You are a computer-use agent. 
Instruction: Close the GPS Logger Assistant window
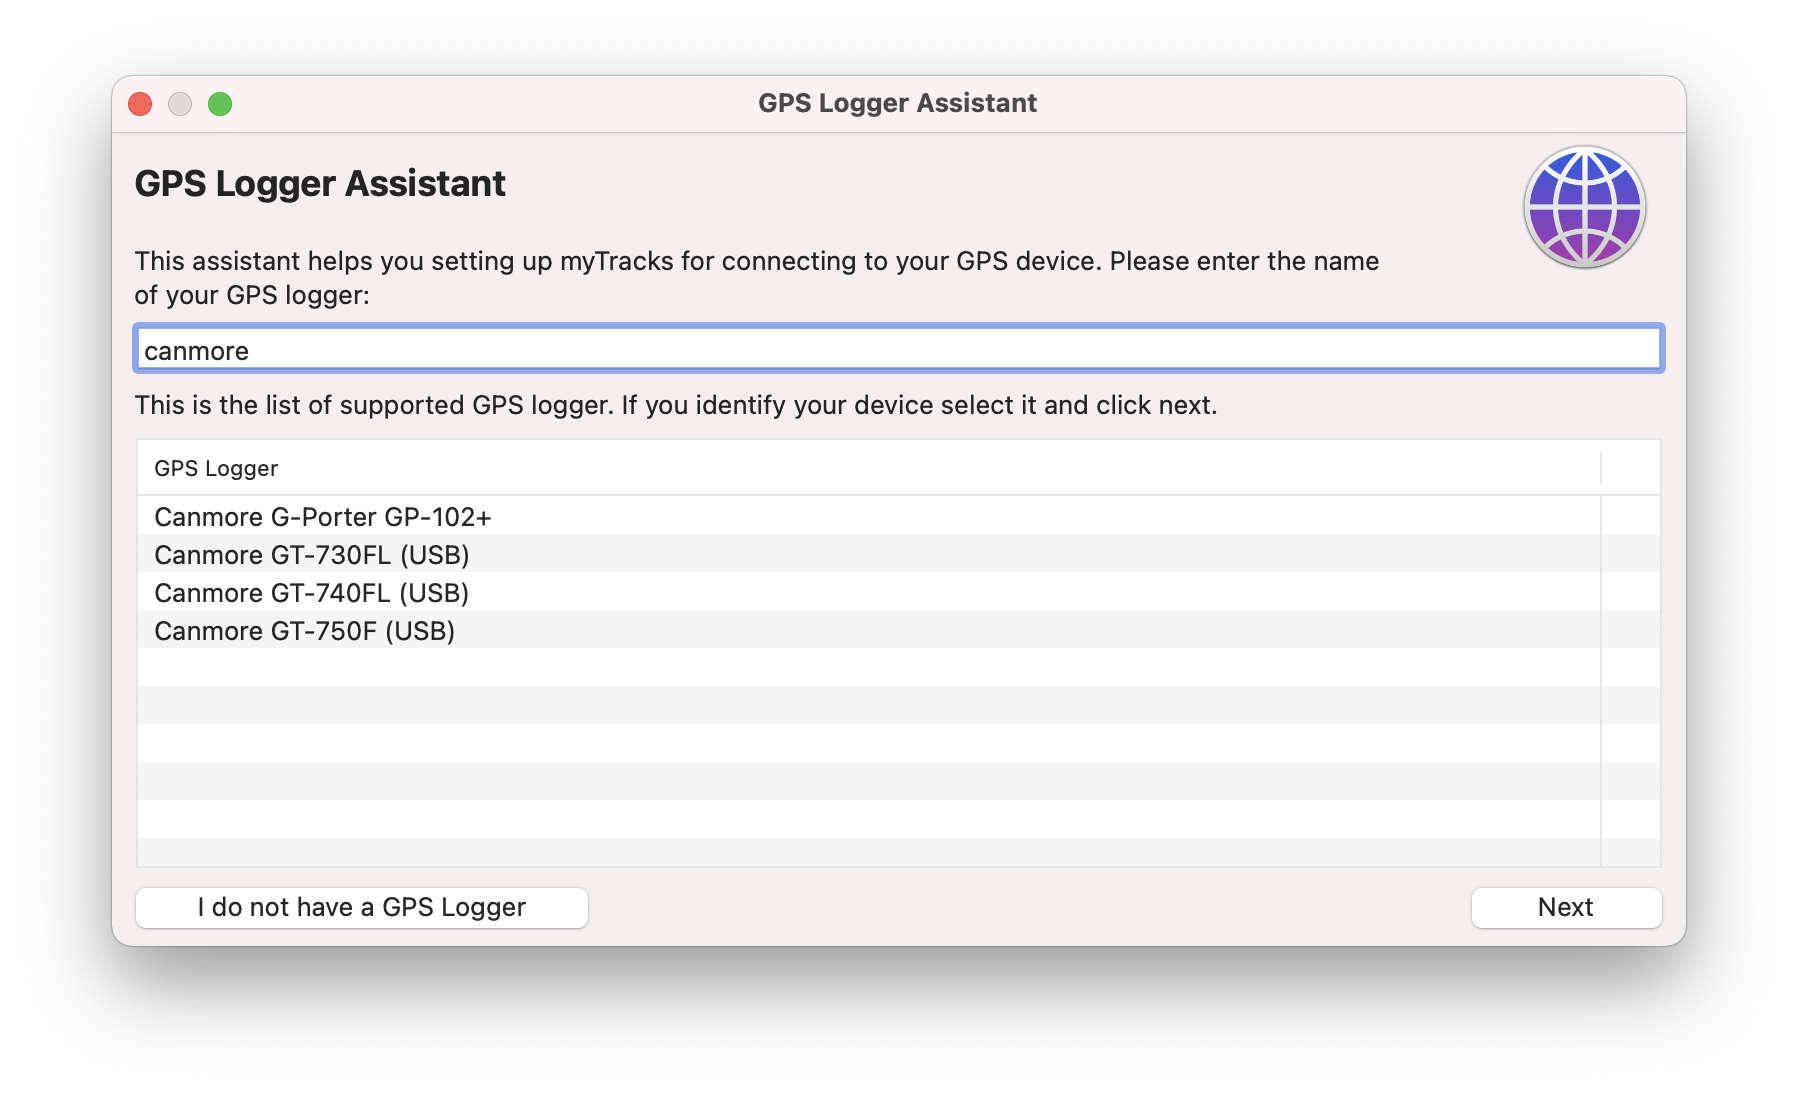click(140, 104)
